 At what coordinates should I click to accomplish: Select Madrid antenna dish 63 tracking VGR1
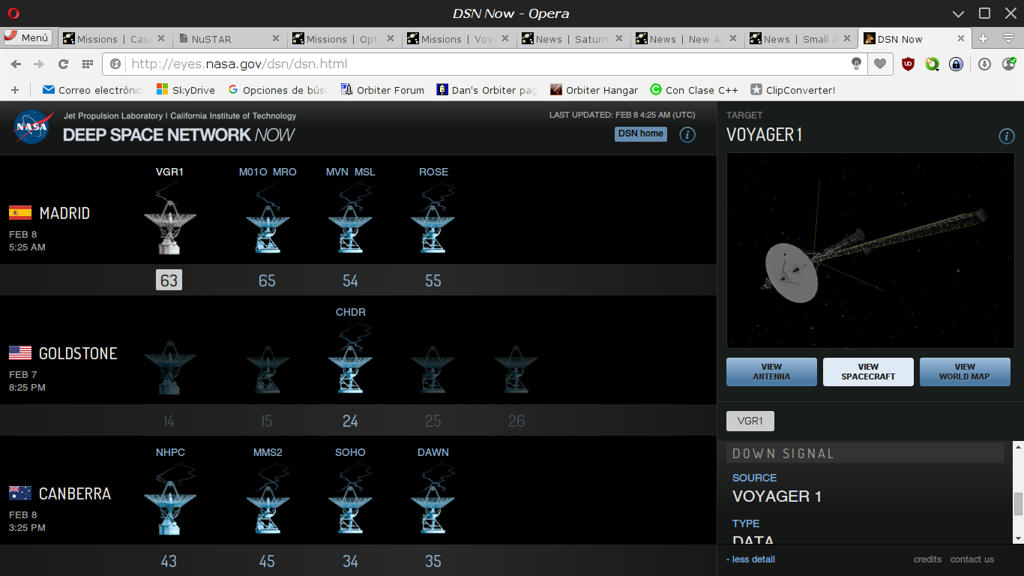170,227
